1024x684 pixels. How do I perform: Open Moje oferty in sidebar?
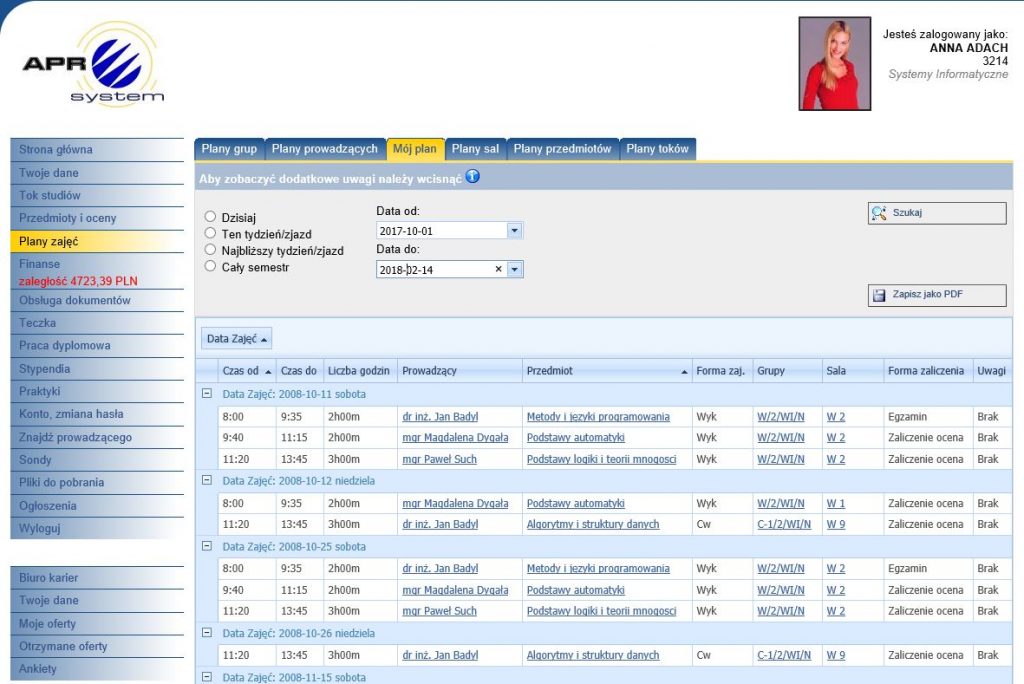pyautogui.click(x=97, y=623)
